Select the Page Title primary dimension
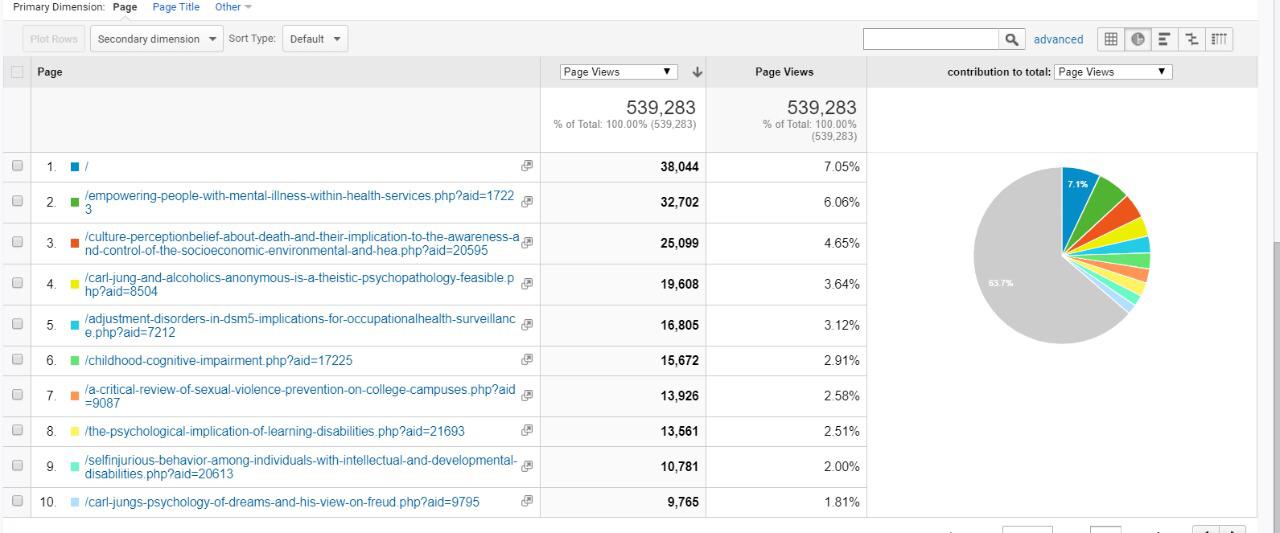 coord(176,7)
